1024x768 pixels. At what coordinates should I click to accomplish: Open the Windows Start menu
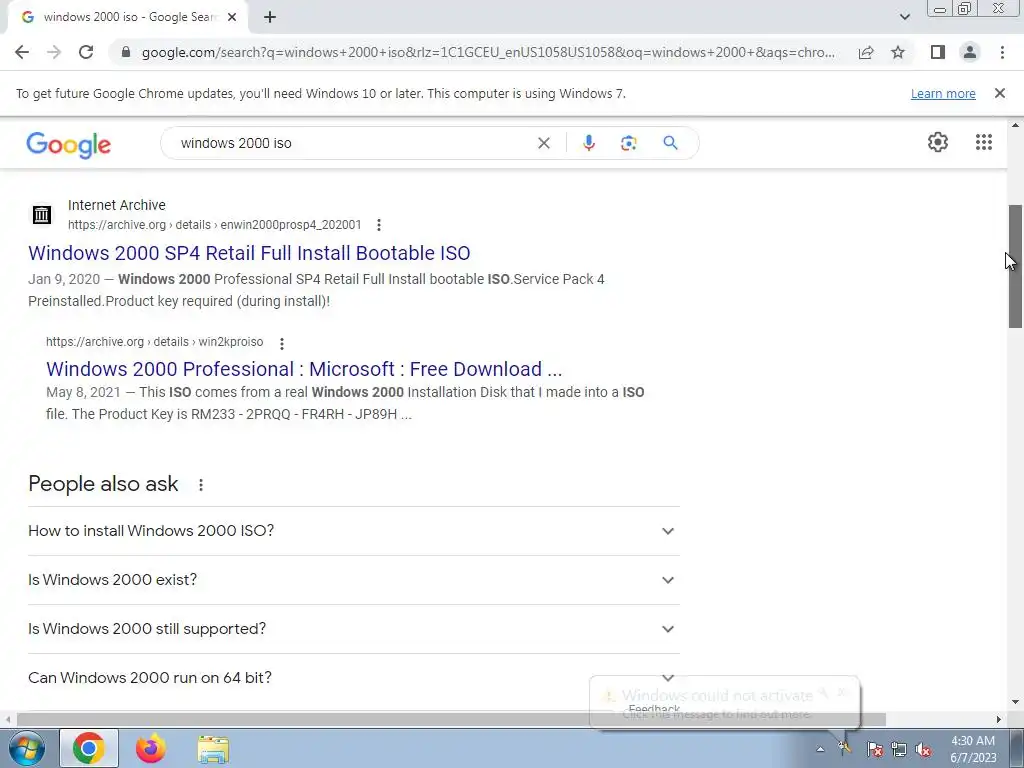(x=25, y=748)
